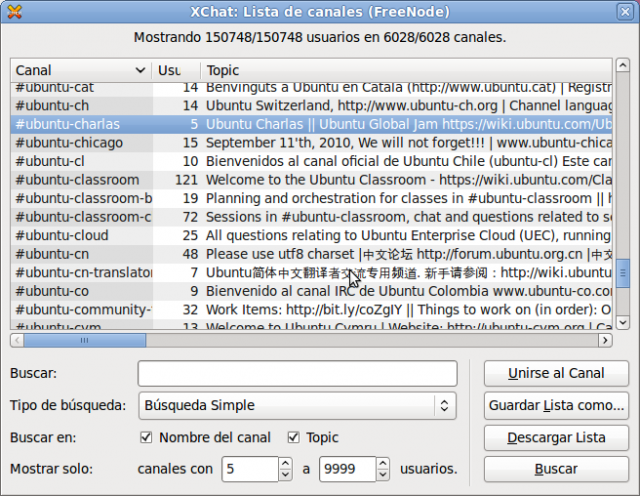
Task: Click the Descargar Lista button
Action: pos(556,438)
